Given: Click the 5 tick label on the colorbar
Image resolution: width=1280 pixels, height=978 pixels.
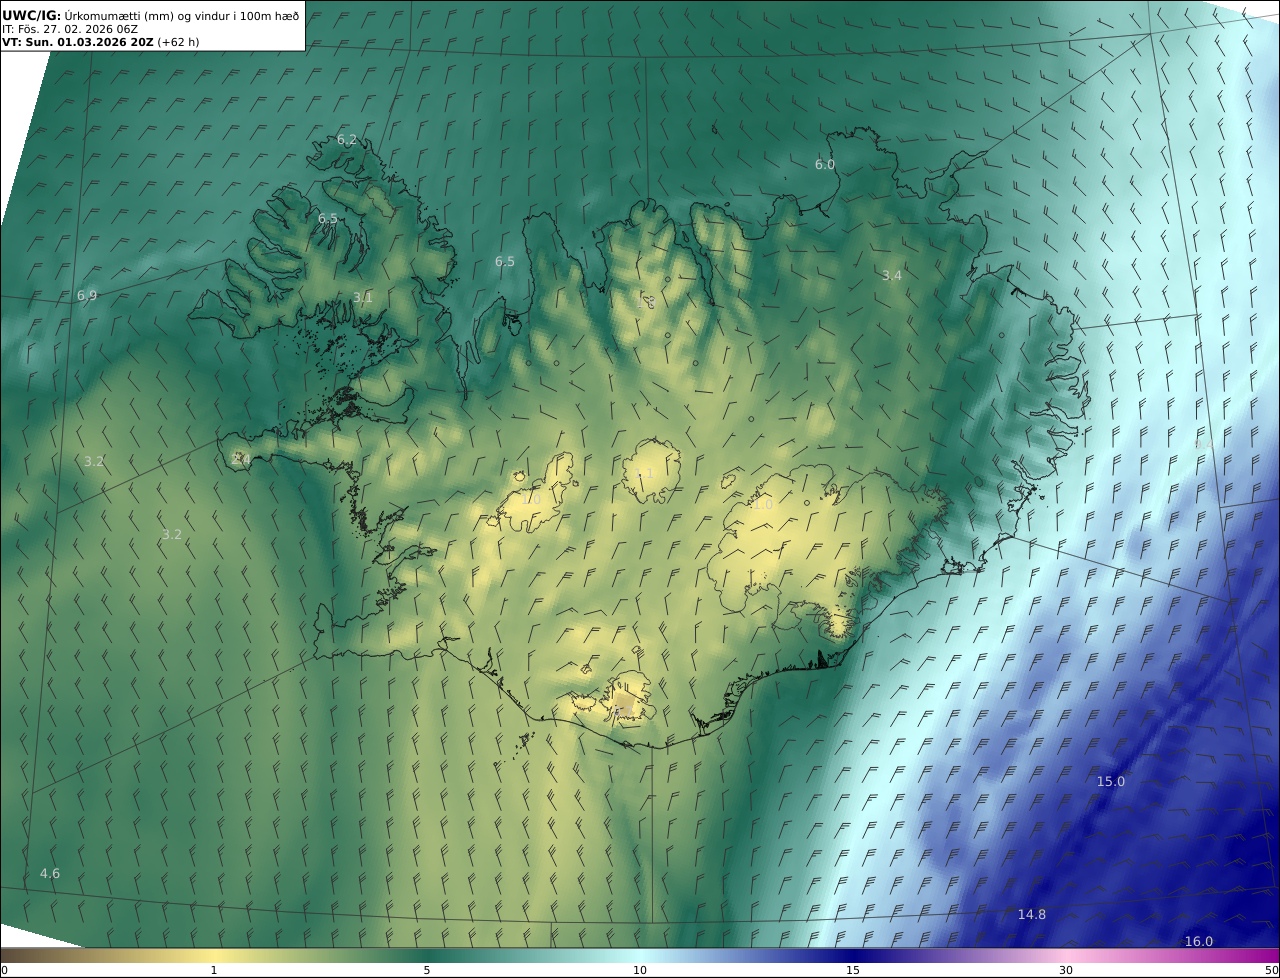Looking at the screenshot, I should tap(427, 971).
